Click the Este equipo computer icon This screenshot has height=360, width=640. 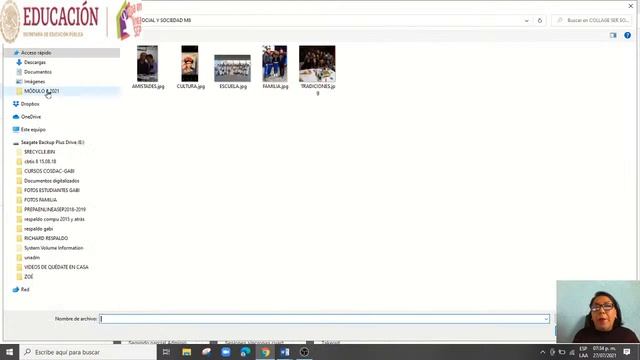click(x=16, y=129)
